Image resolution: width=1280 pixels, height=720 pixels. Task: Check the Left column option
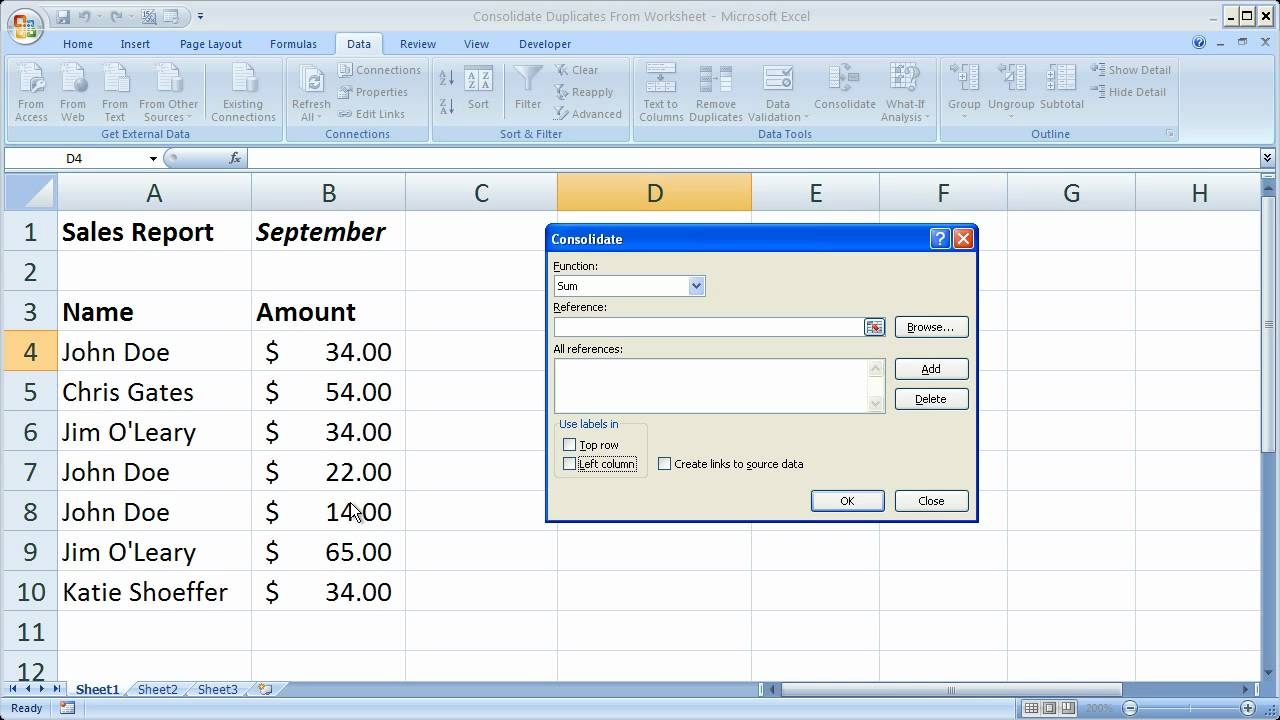[x=570, y=463]
